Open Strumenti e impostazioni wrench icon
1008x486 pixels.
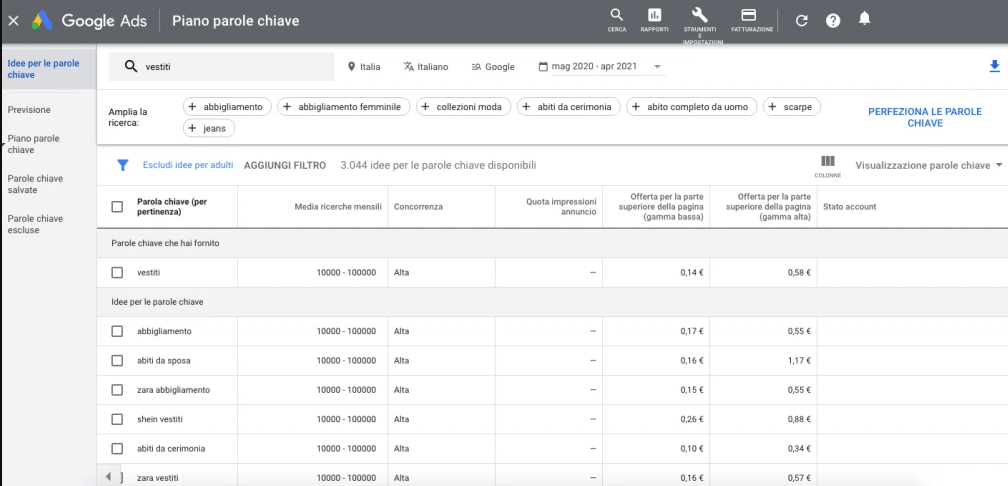[x=700, y=16]
